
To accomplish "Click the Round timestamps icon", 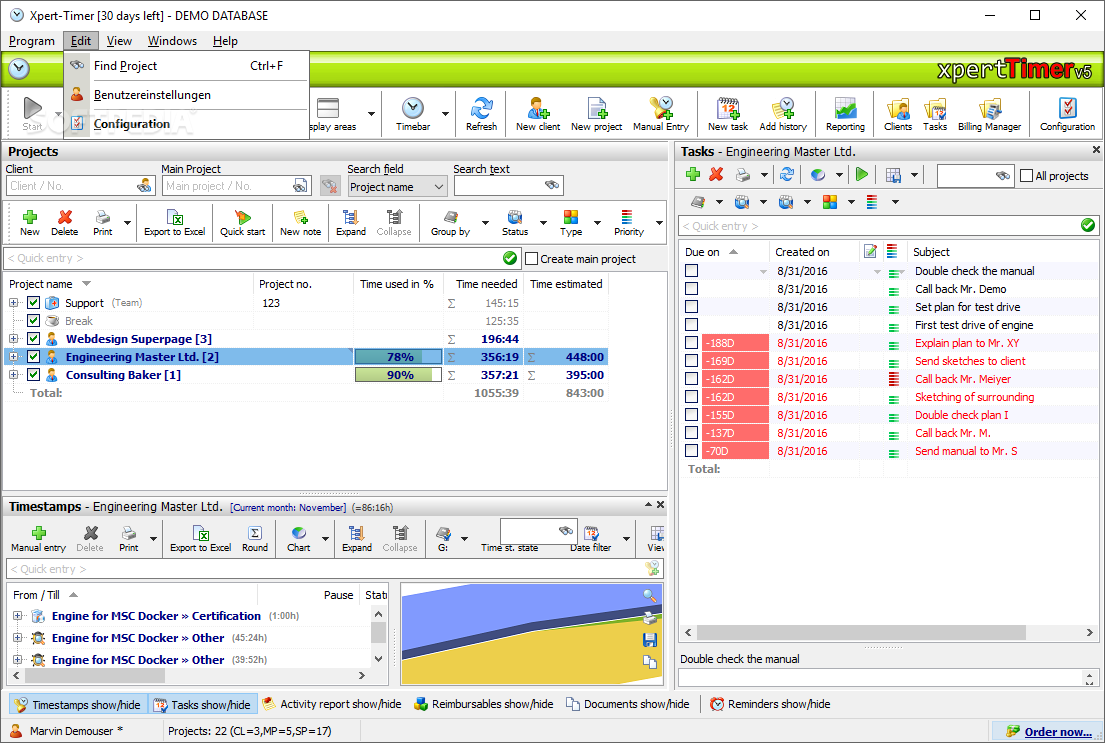I will pyautogui.click(x=254, y=539).
